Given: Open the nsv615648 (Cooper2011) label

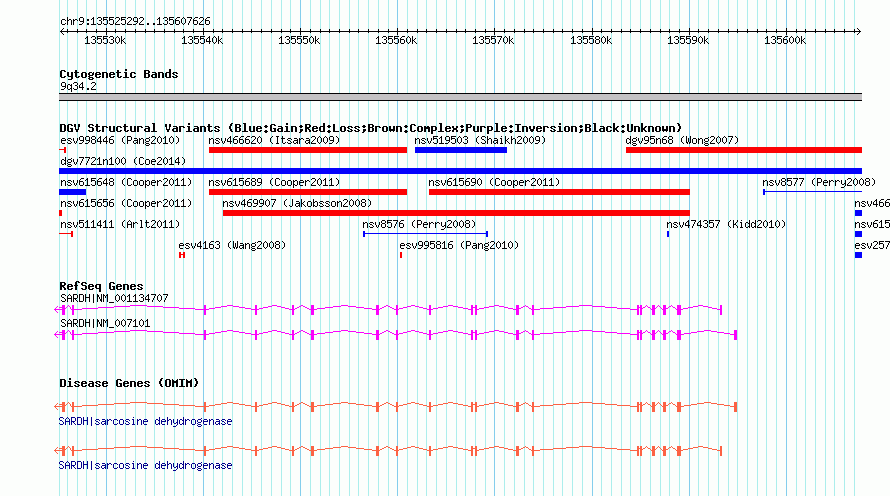Looking at the screenshot, I should point(126,182).
